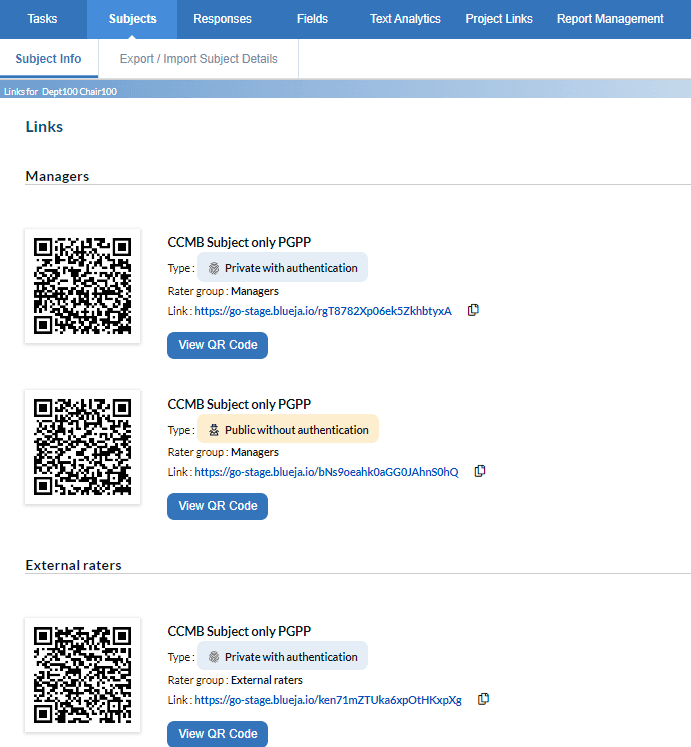Click the 'External raters' section heading

tap(73, 565)
